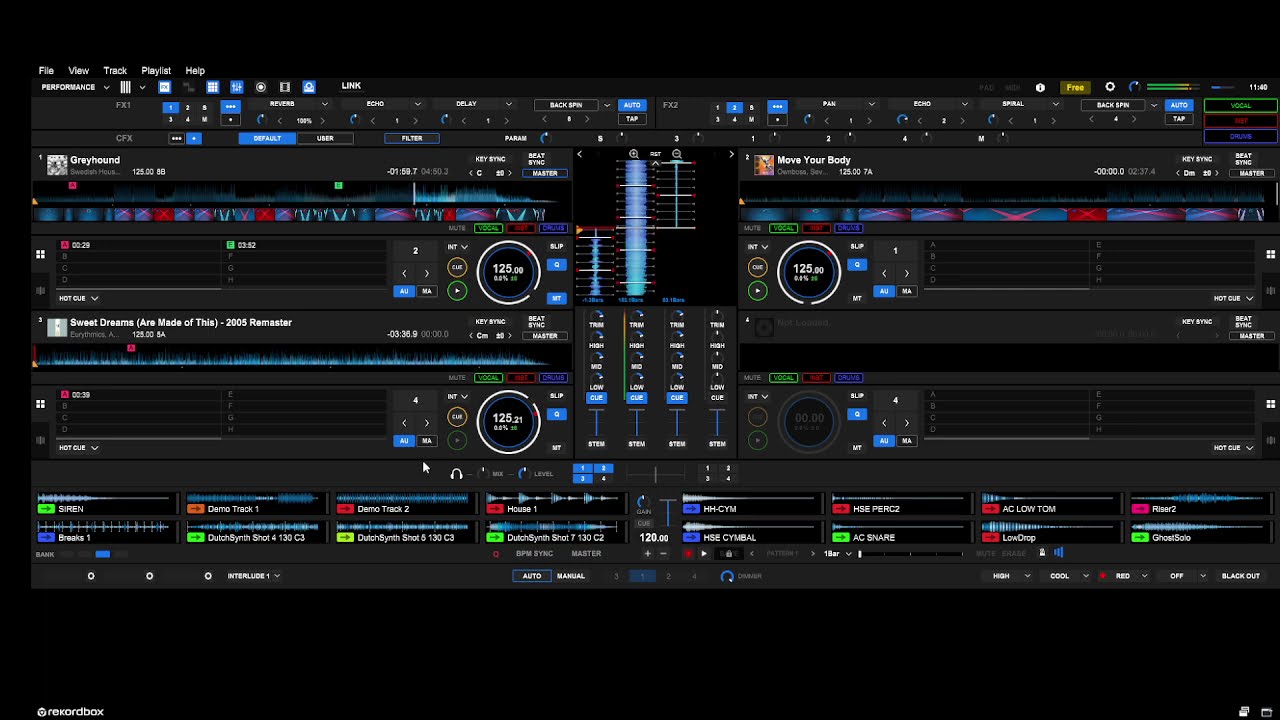Click the FILTER button in CFX
Image resolution: width=1280 pixels, height=720 pixels.
point(412,139)
